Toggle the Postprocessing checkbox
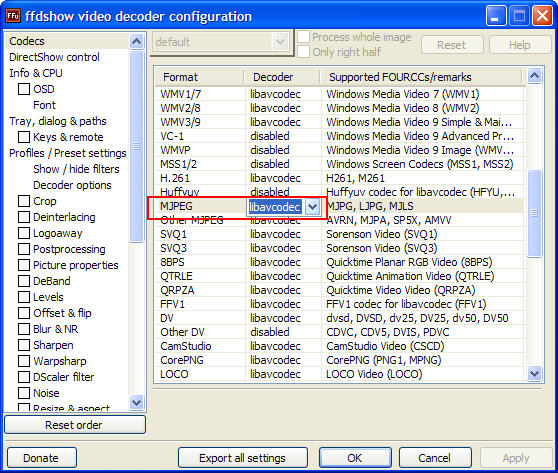Viewport: 558px width, 473px height. (24, 249)
